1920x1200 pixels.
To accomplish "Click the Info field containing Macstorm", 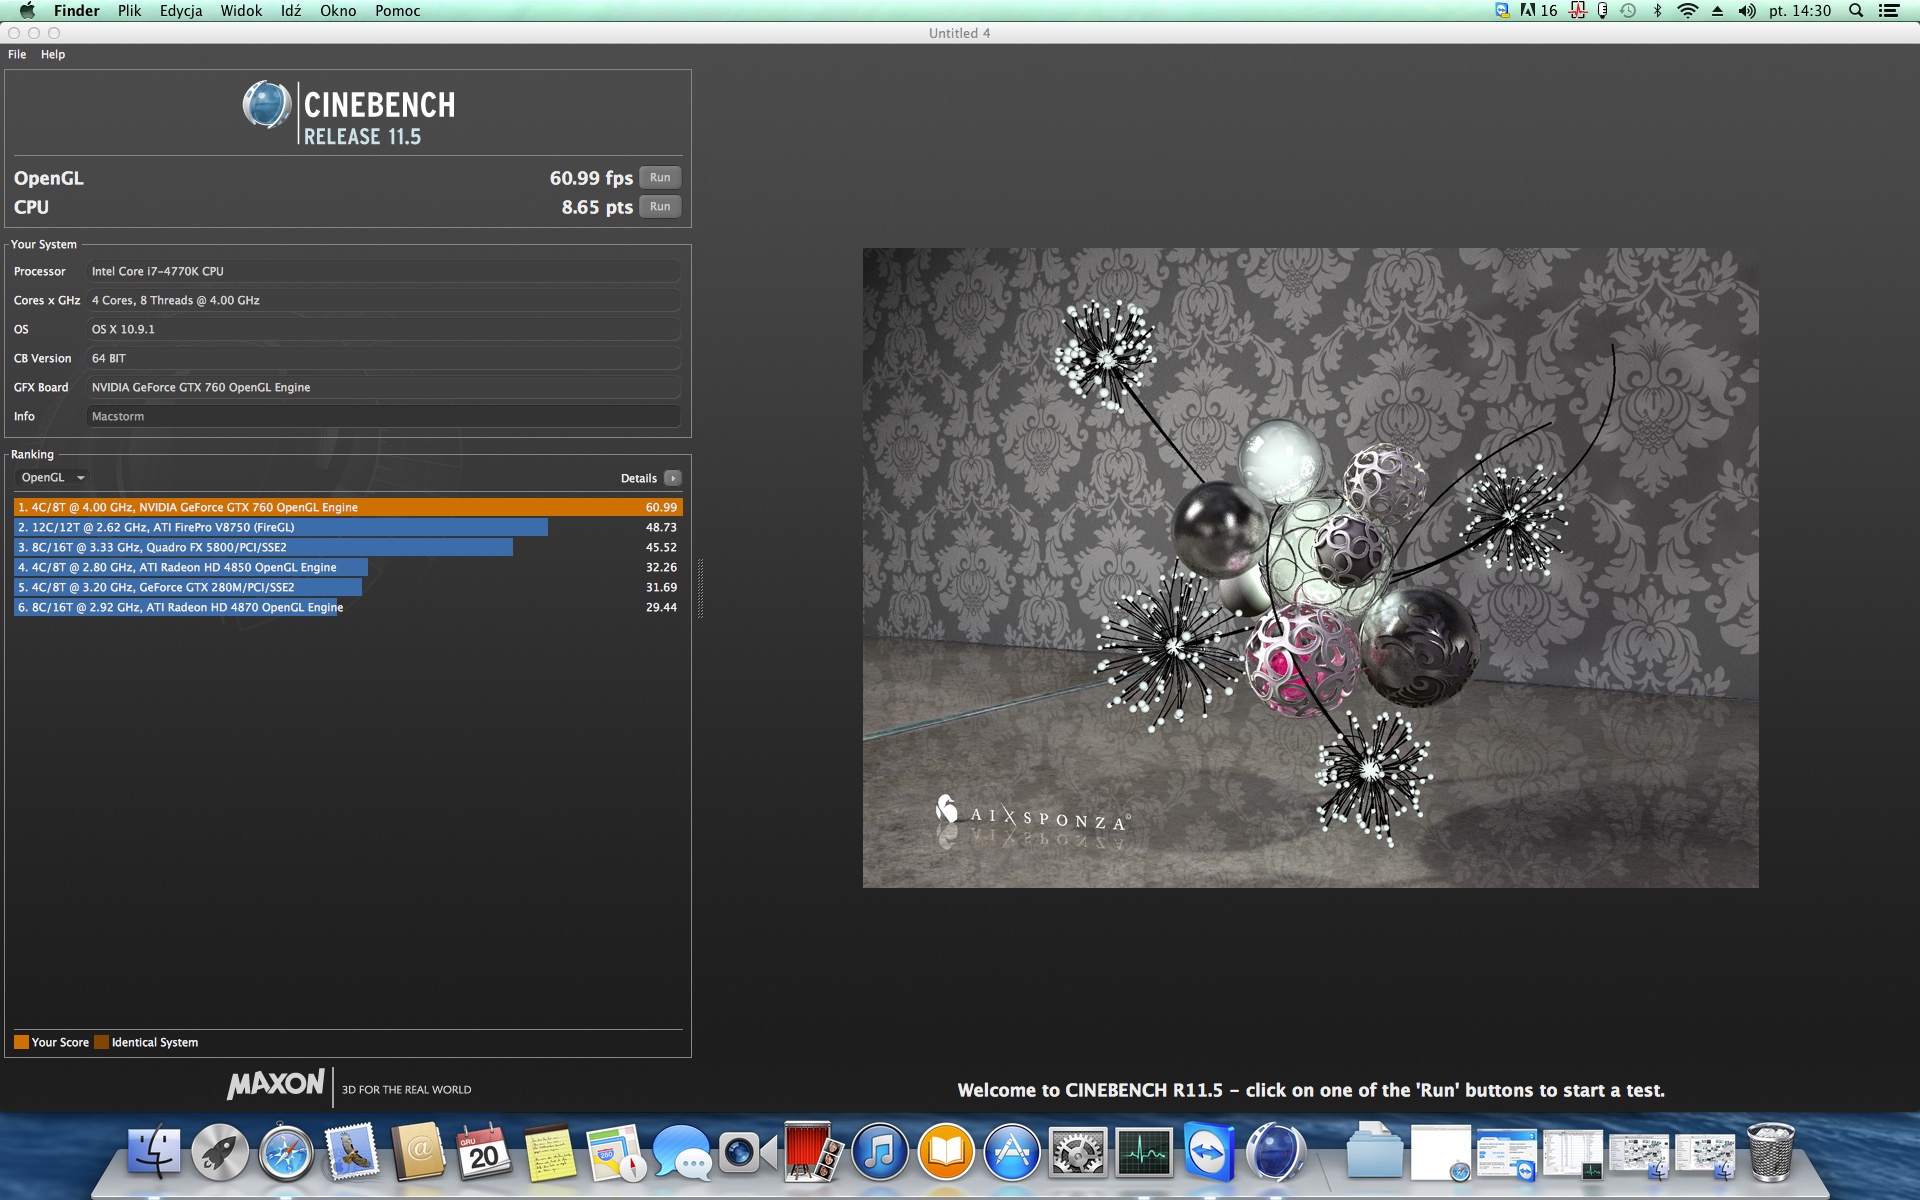I will (x=384, y=416).
